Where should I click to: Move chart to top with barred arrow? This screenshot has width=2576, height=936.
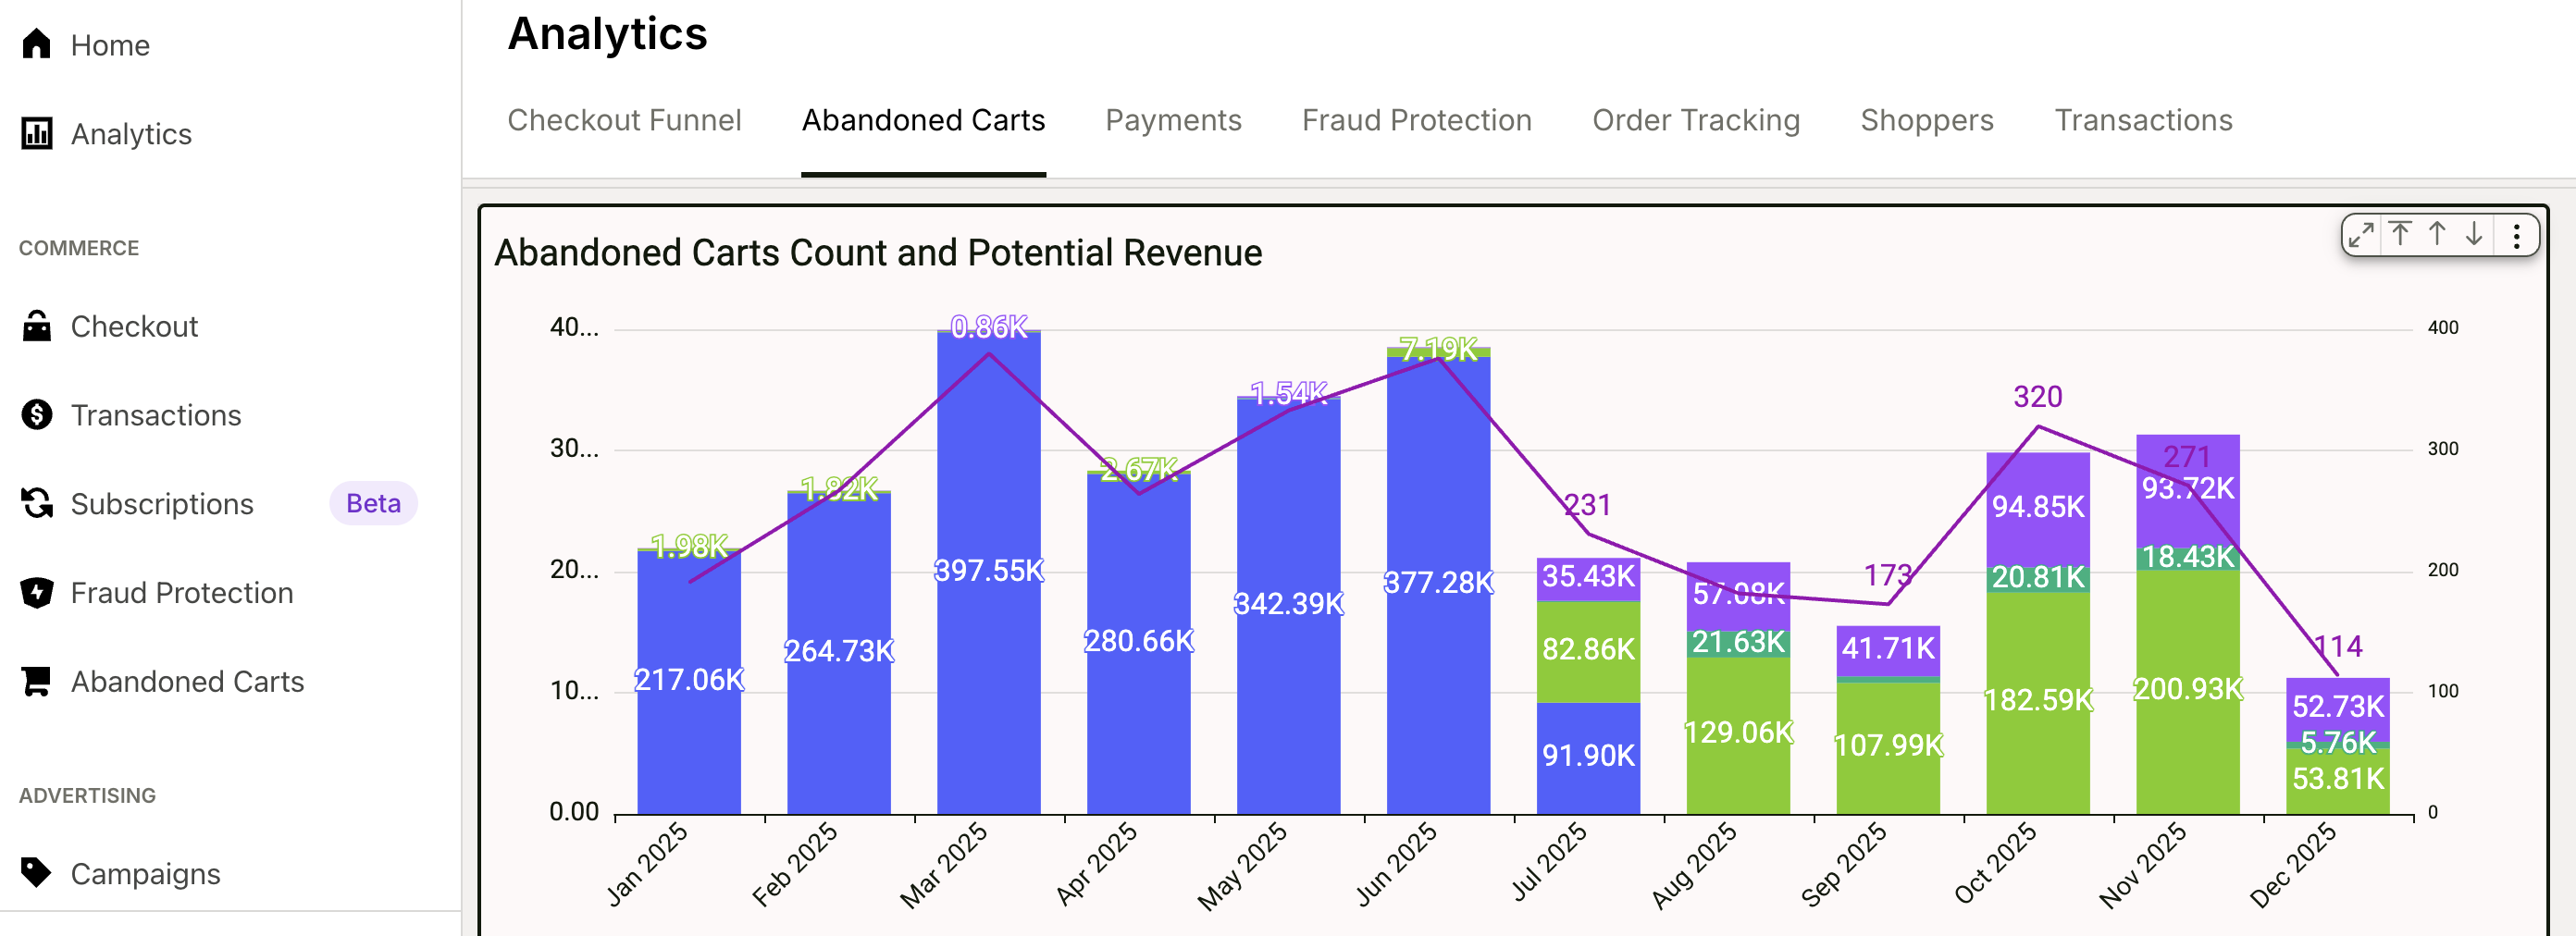(x=2400, y=235)
